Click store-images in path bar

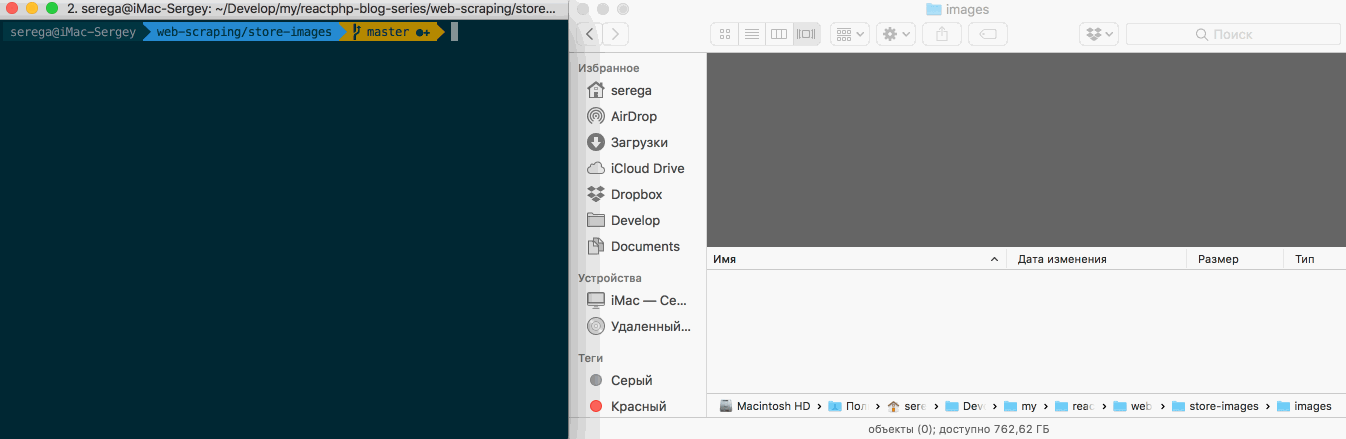pyautogui.click(x=1217, y=406)
